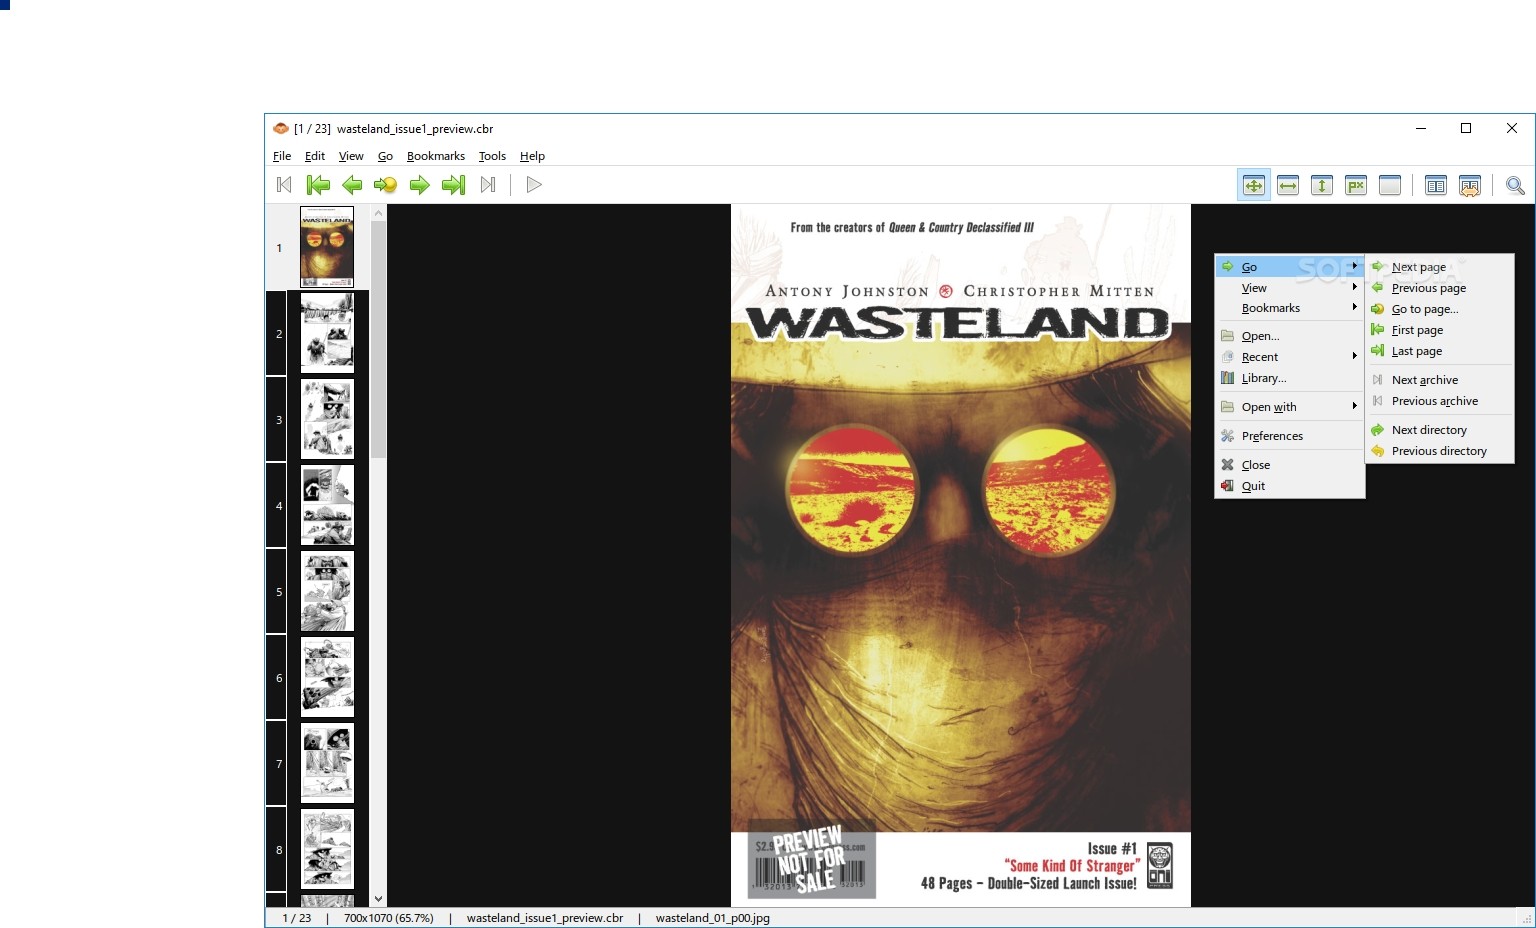
Task: Click the MComix icon in title bar
Action: coord(281,128)
